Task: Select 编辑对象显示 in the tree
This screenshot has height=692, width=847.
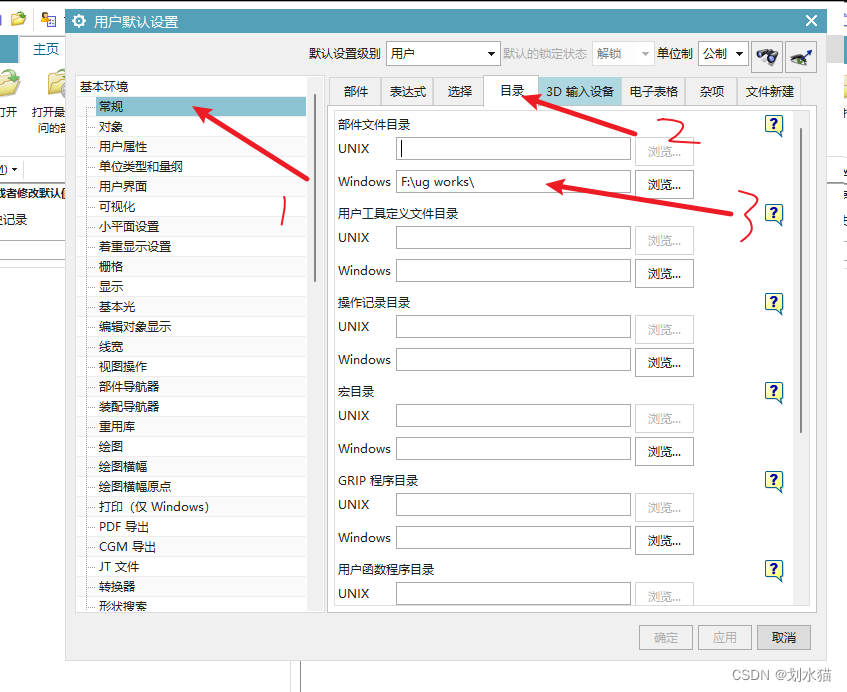Action: (x=135, y=327)
